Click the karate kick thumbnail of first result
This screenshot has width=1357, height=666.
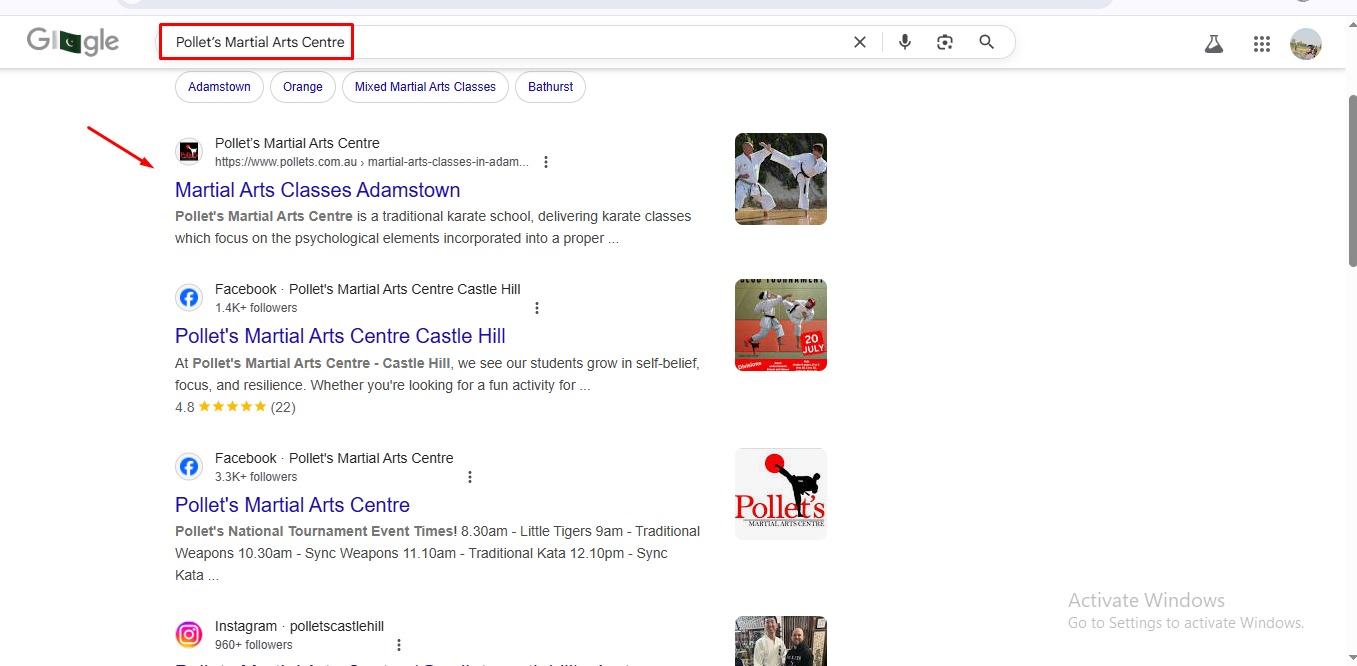[780, 179]
